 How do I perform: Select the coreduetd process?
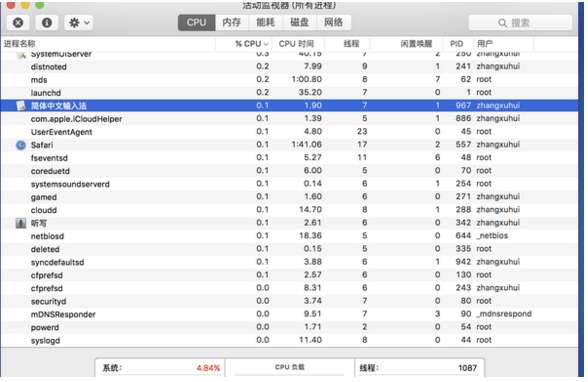click(50, 171)
